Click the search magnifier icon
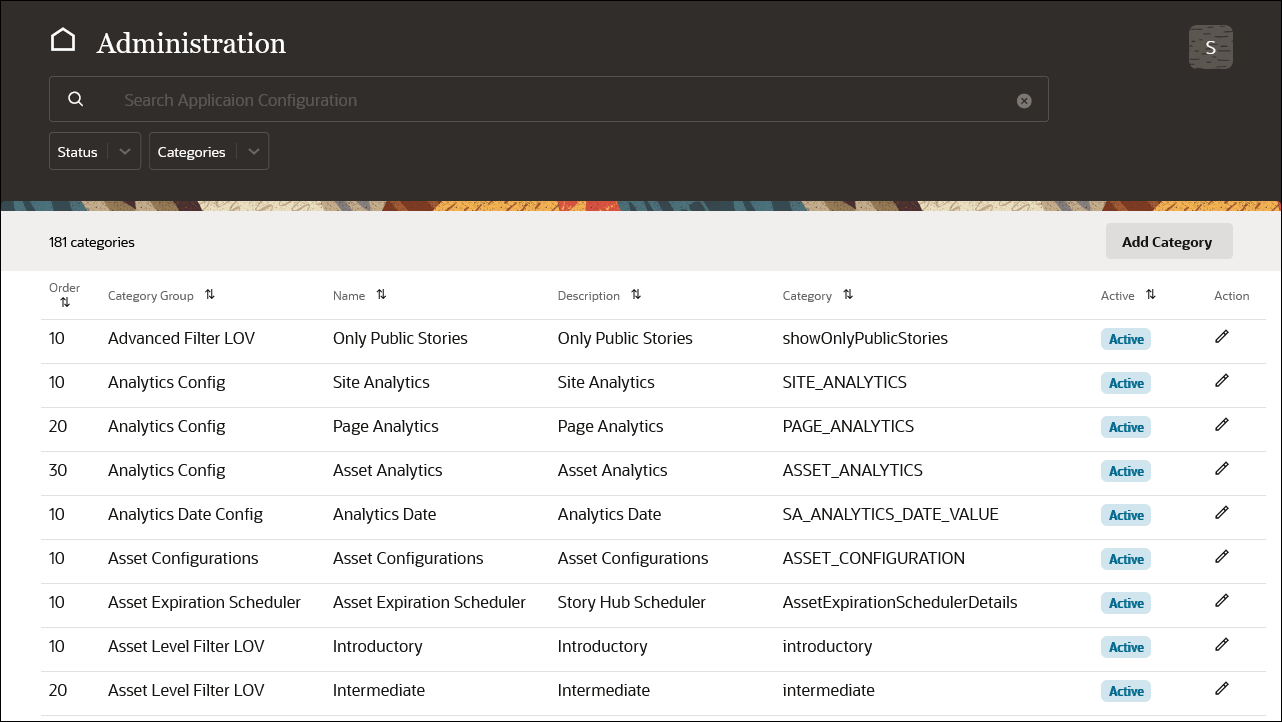1282x722 pixels. pyautogui.click(x=76, y=99)
